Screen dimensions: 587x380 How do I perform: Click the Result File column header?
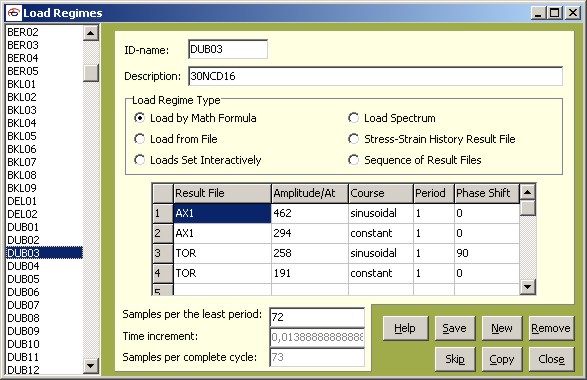click(x=222, y=194)
